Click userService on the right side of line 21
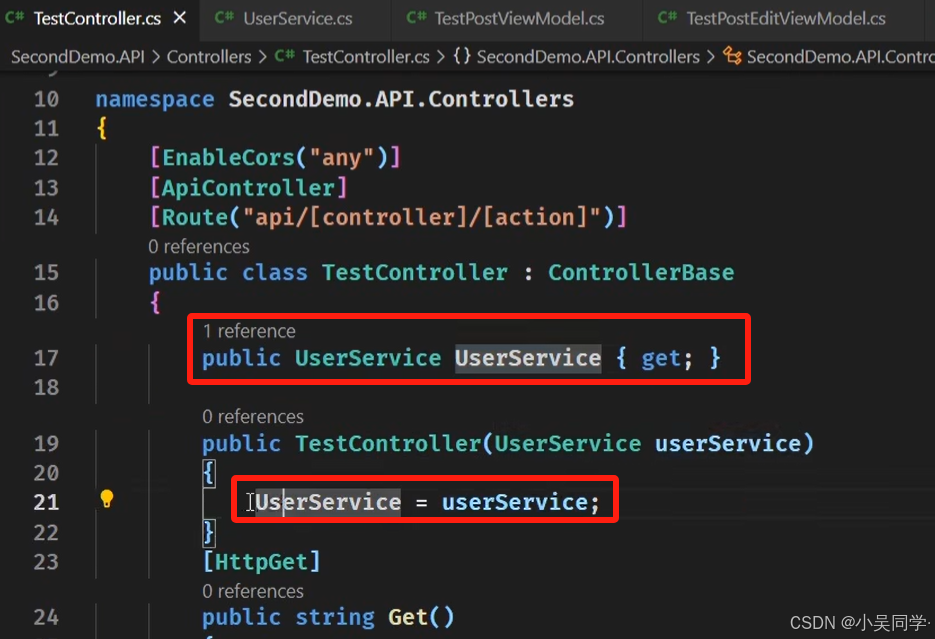Image resolution: width=935 pixels, height=639 pixels. 515,502
